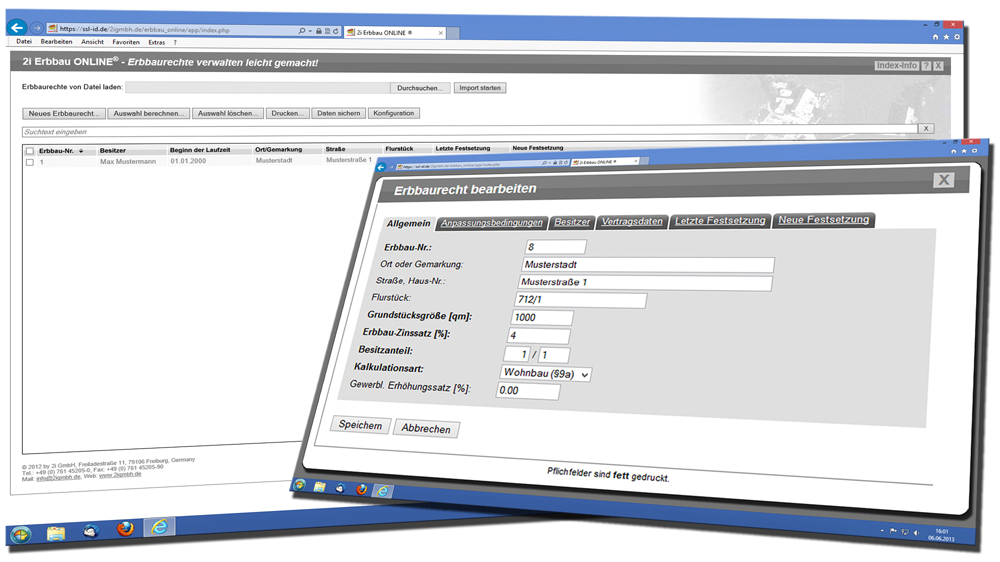Click the Neues Erbbaurecht... button

[63, 114]
